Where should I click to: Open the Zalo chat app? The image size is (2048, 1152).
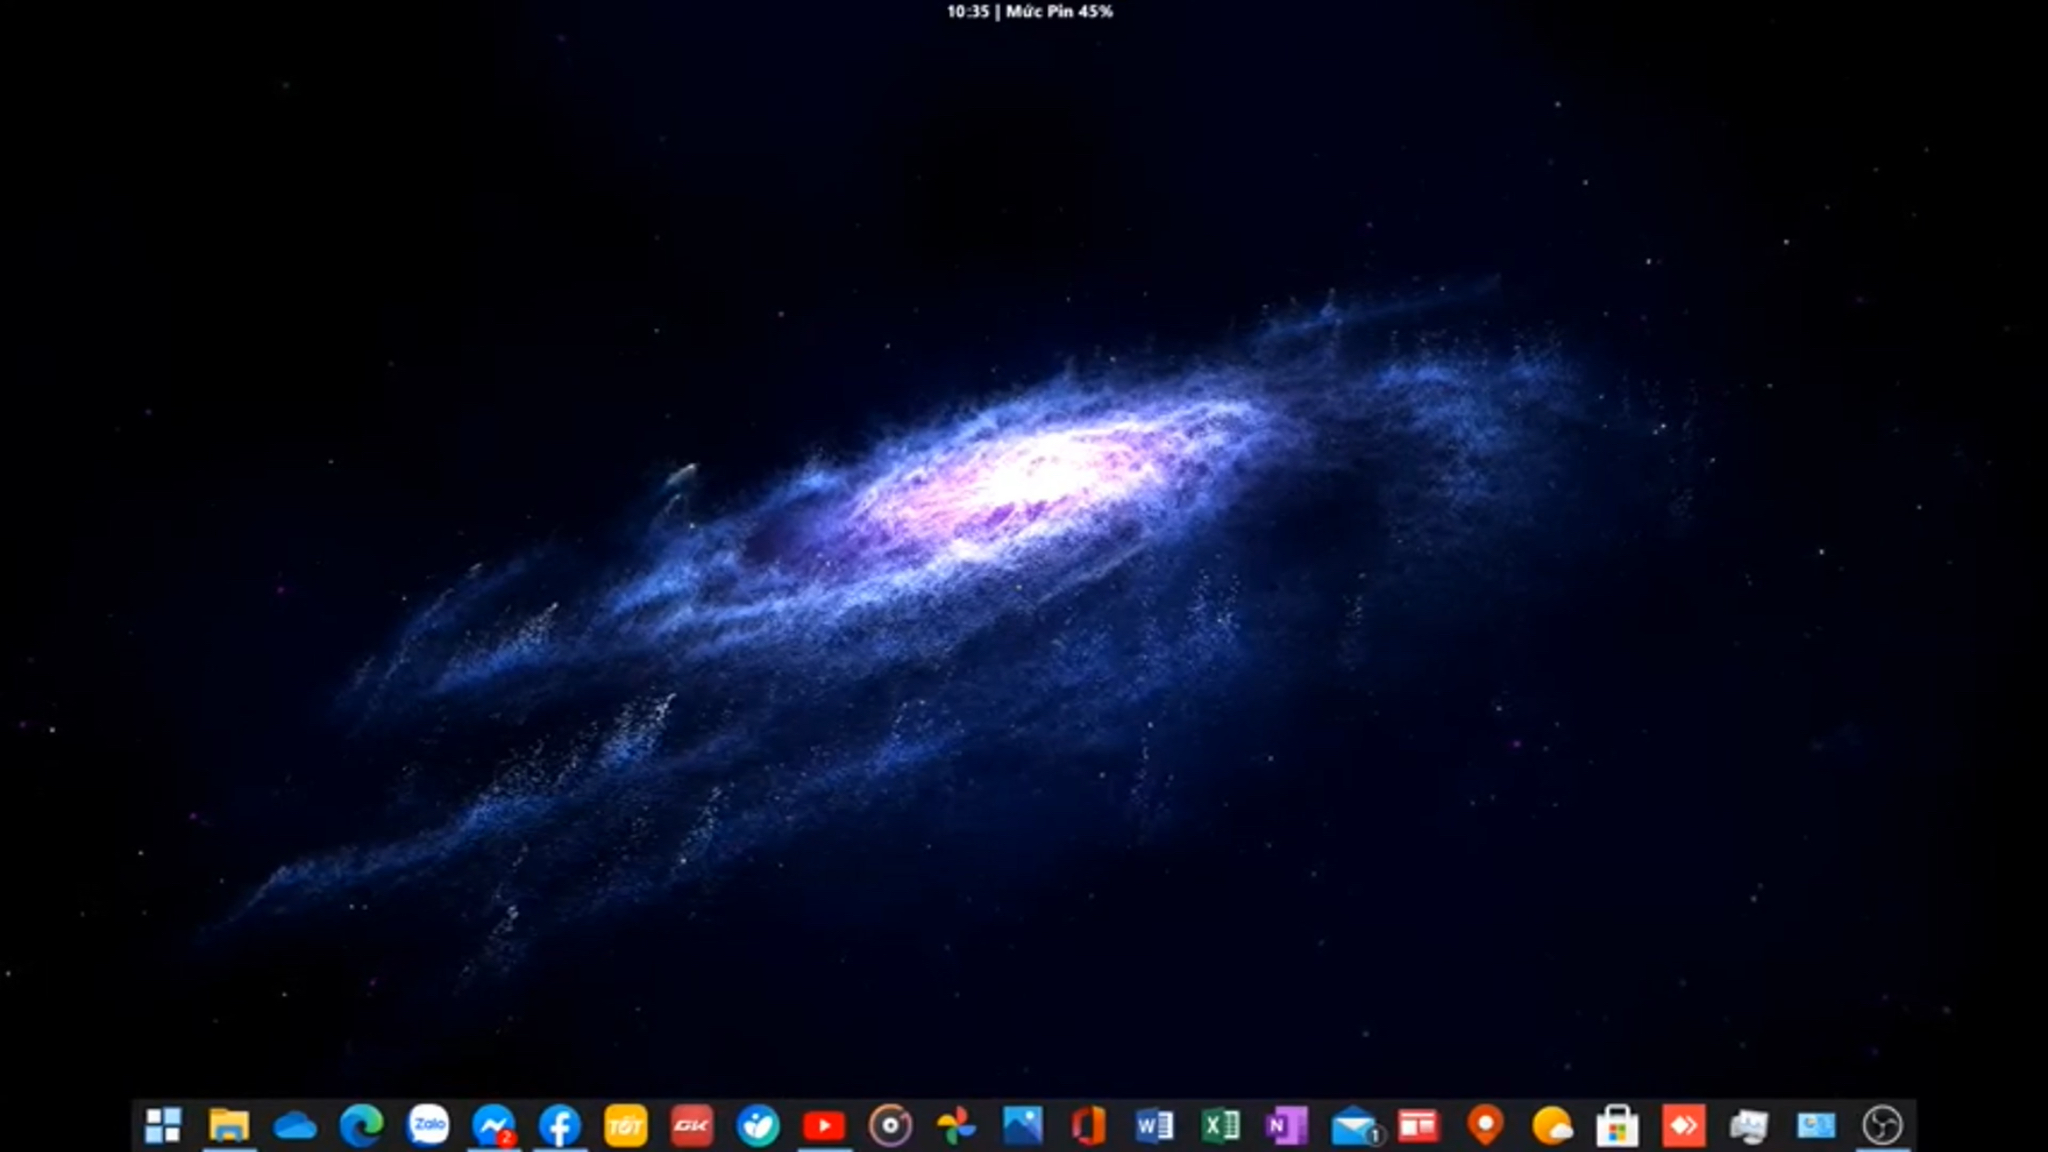428,1125
